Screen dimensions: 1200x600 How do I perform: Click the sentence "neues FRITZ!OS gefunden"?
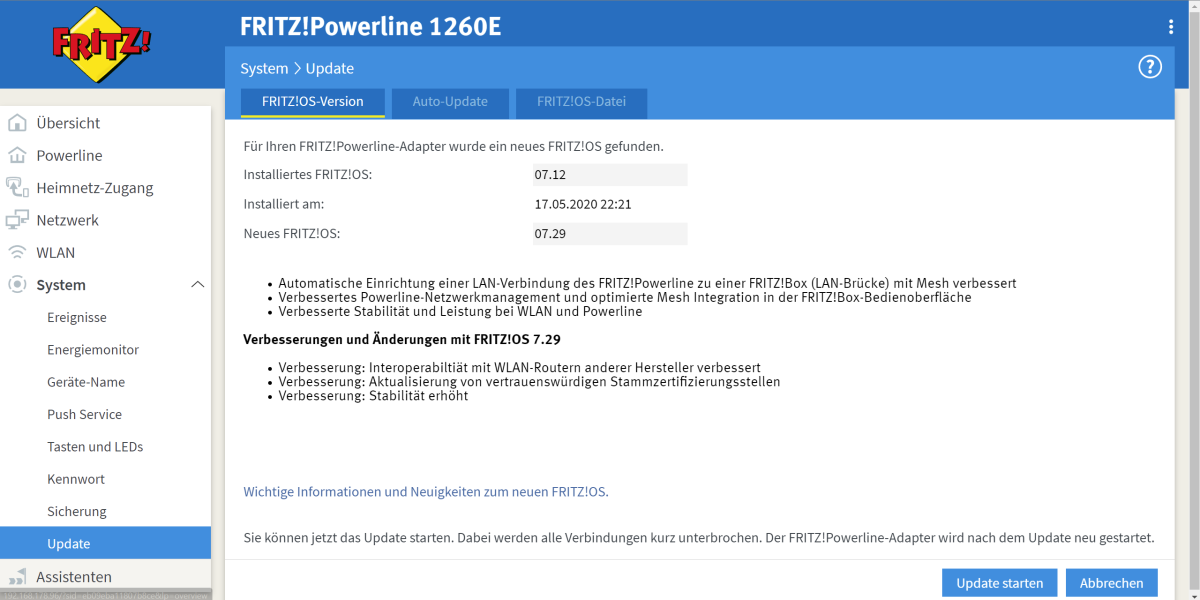pos(454,146)
